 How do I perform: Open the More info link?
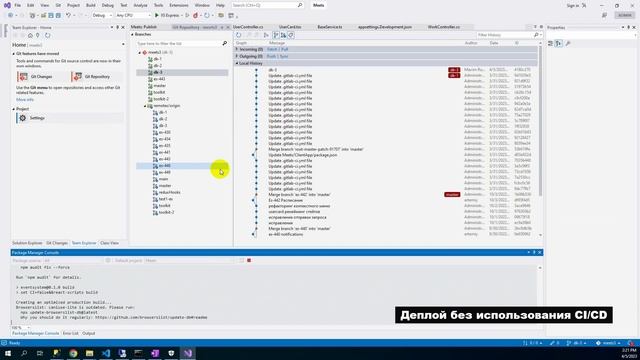coord(25,100)
